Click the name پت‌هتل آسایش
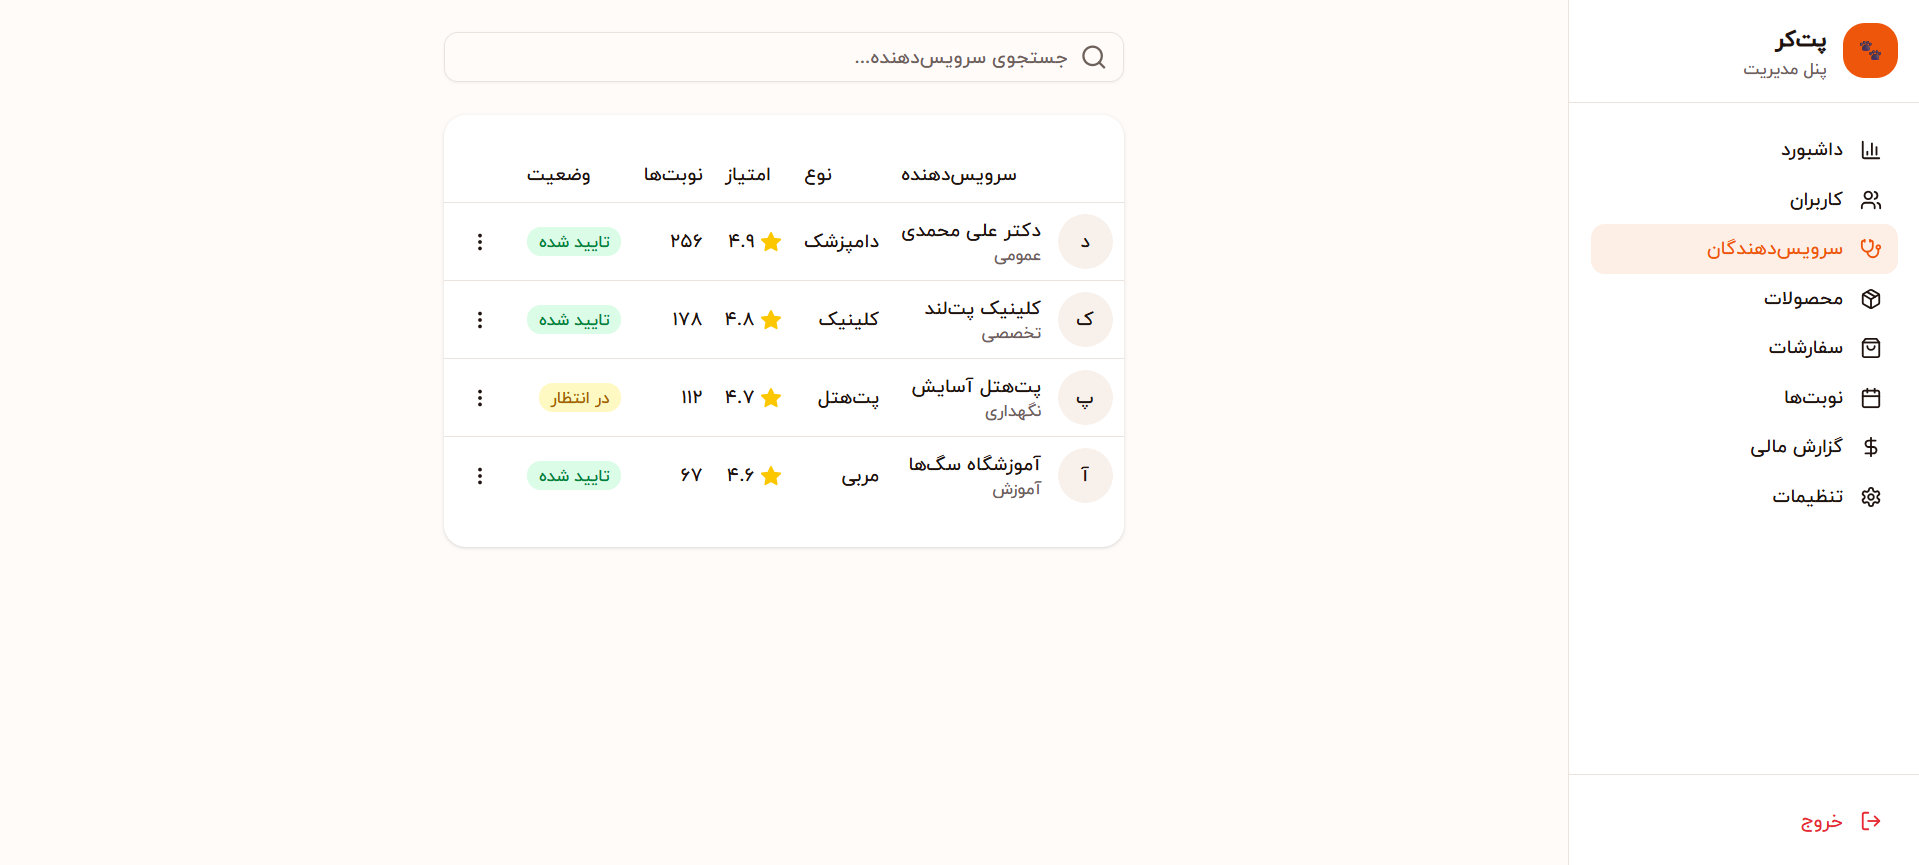 (x=976, y=387)
